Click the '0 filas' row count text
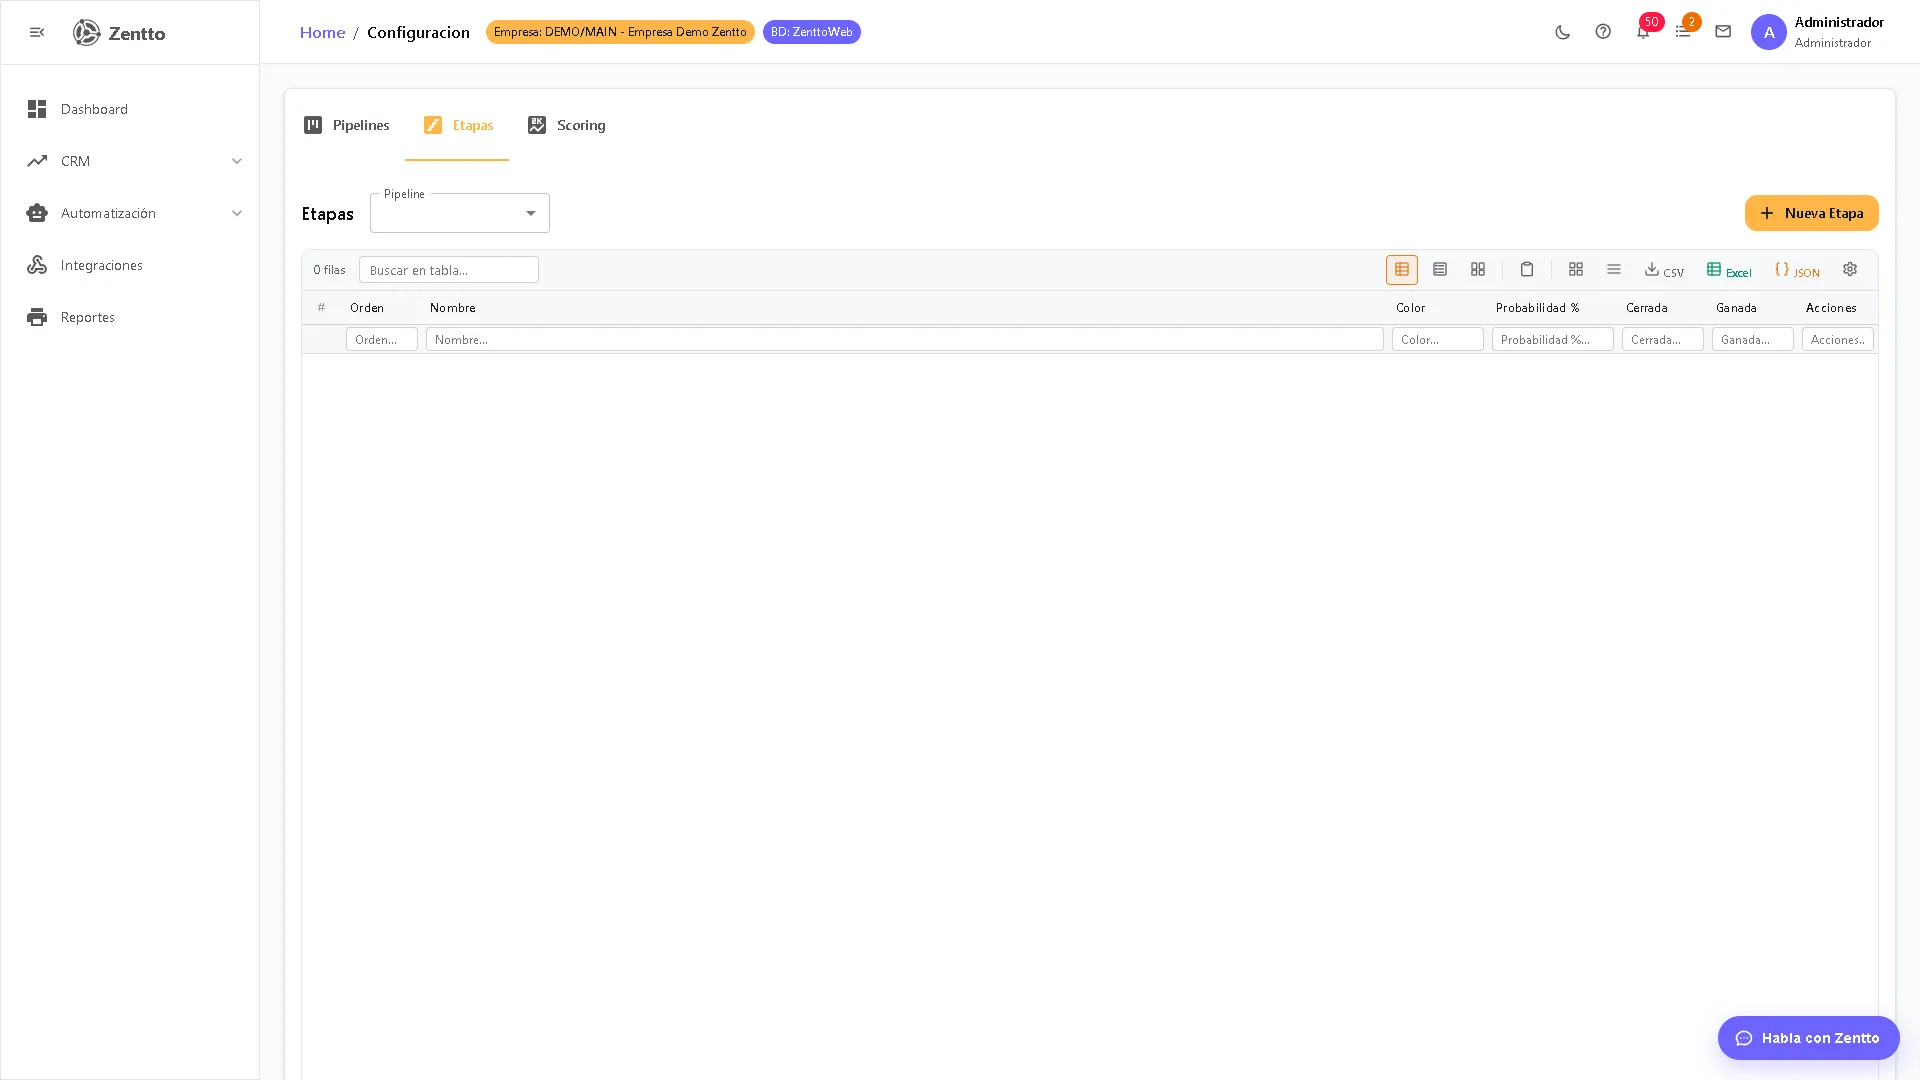This screenshot has width=1920, height=1080. (329, 270)
